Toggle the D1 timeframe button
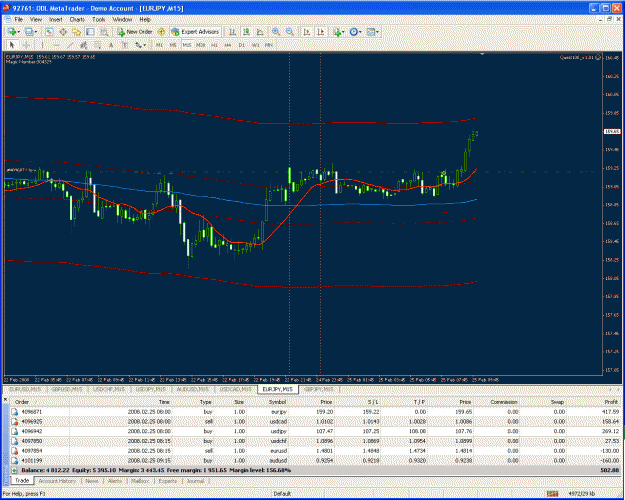This screenshot has height=500, width=625. [x=242, y=45]
